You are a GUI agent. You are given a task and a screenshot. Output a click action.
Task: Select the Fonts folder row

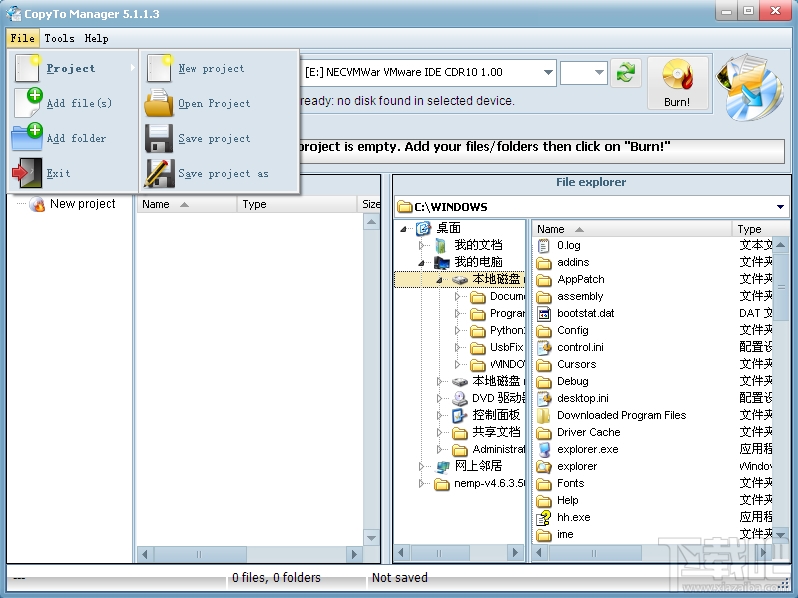(570, 483)
